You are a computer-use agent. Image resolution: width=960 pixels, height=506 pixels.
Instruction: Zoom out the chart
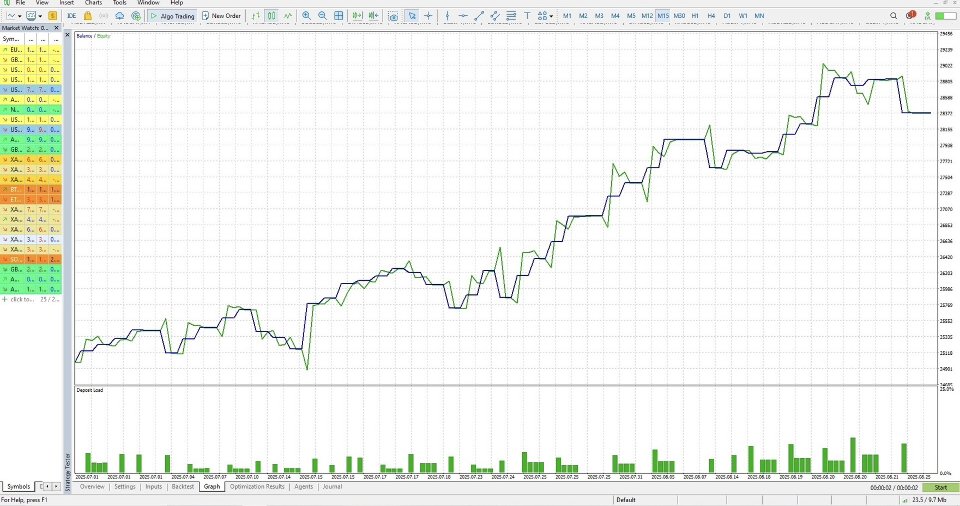click(x=322, y=16)
